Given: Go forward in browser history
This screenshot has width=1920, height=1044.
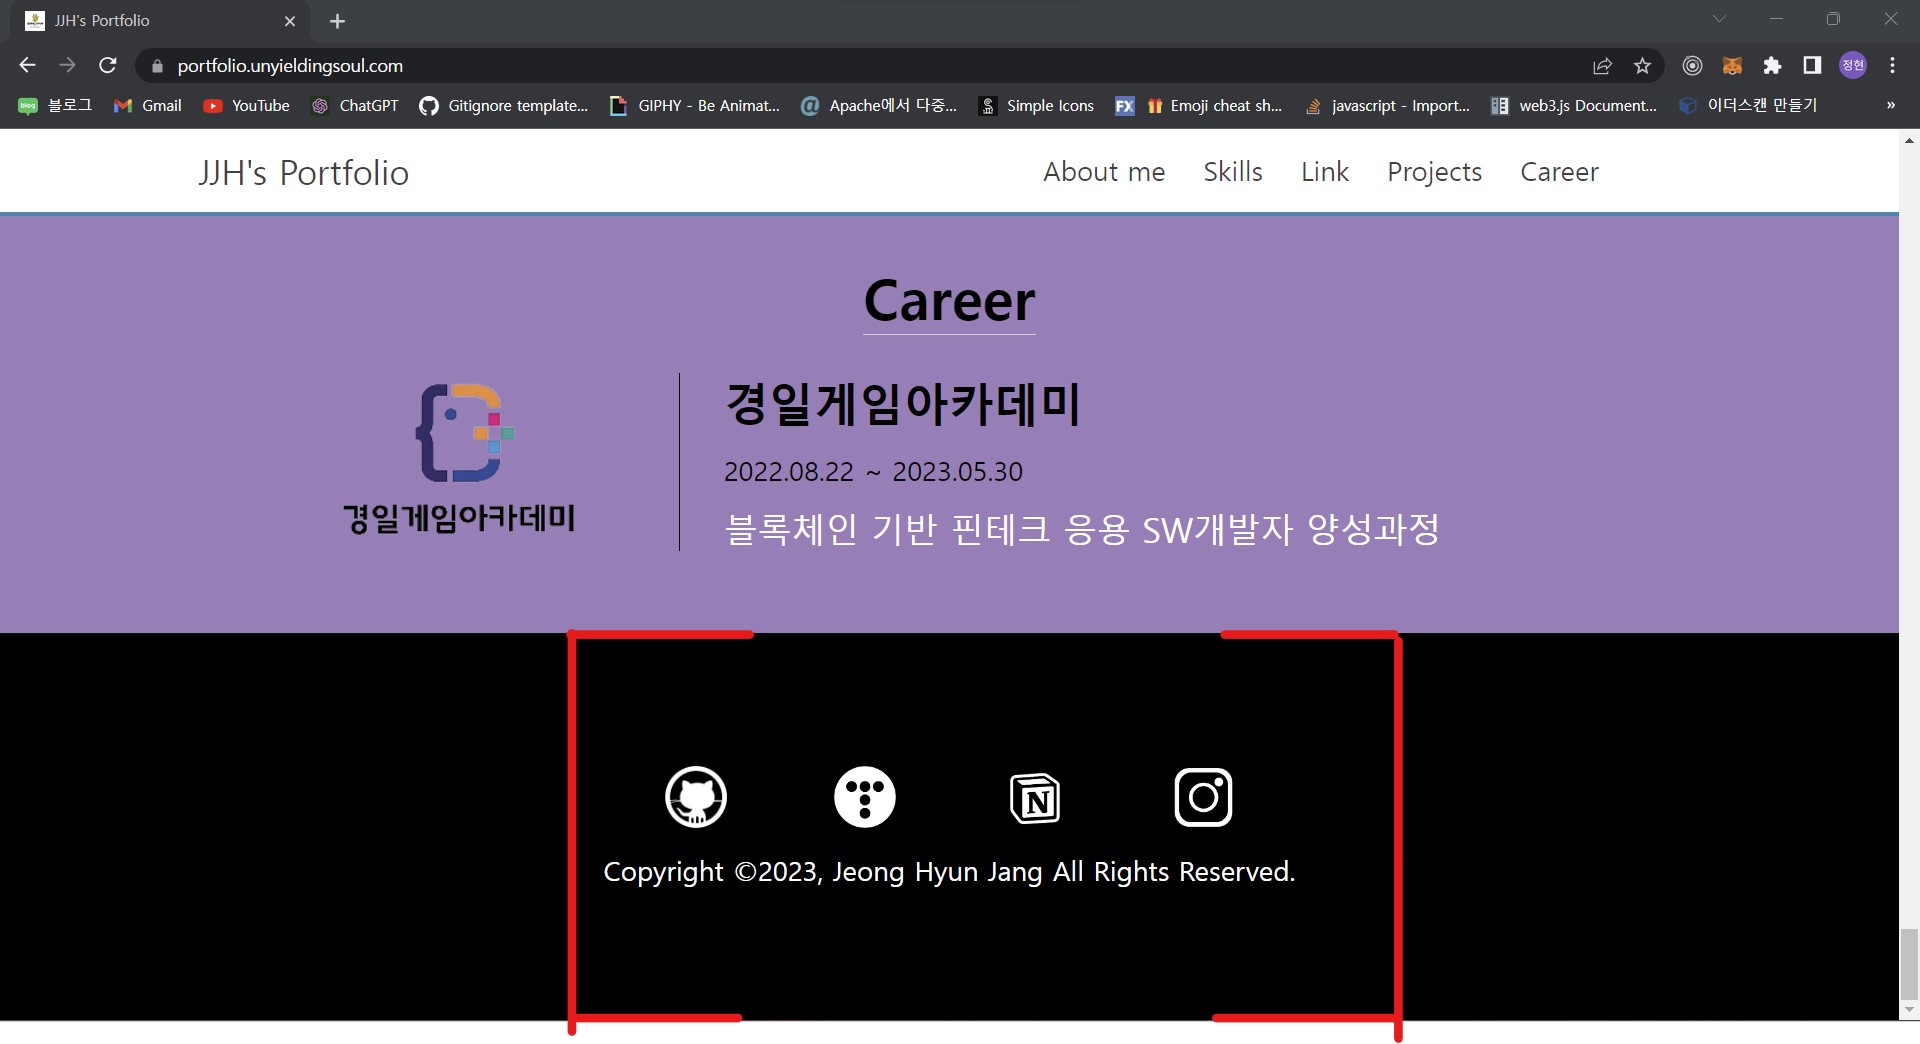Looking at the screenshot, I should point(67,65).
